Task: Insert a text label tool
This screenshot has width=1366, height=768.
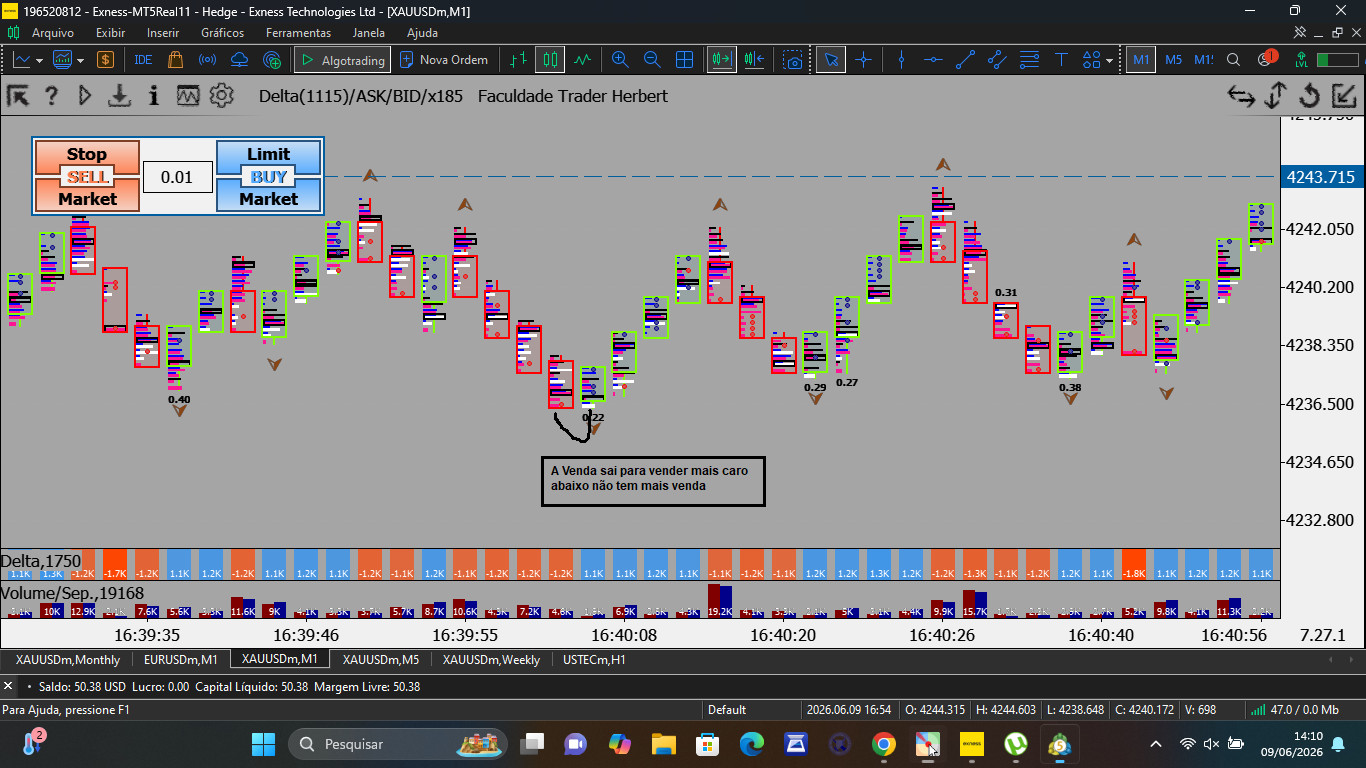Action: click(1061, 60)
